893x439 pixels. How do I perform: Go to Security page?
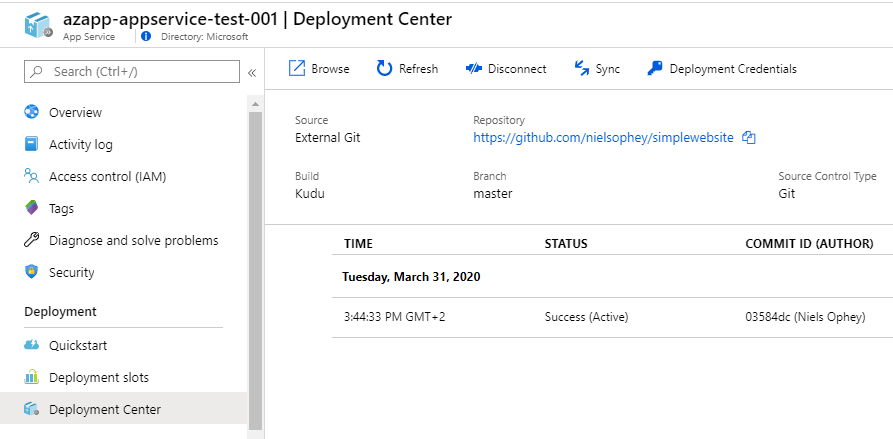click(71, 273)
